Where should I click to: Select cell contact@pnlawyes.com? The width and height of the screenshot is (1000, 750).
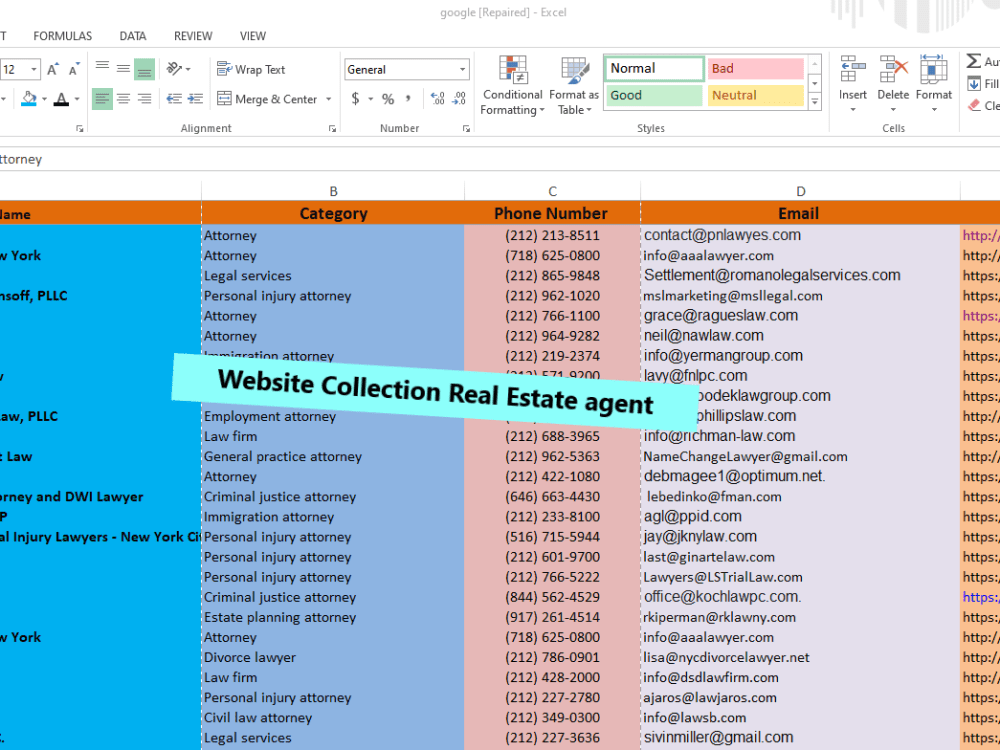[x=800, y=235]
